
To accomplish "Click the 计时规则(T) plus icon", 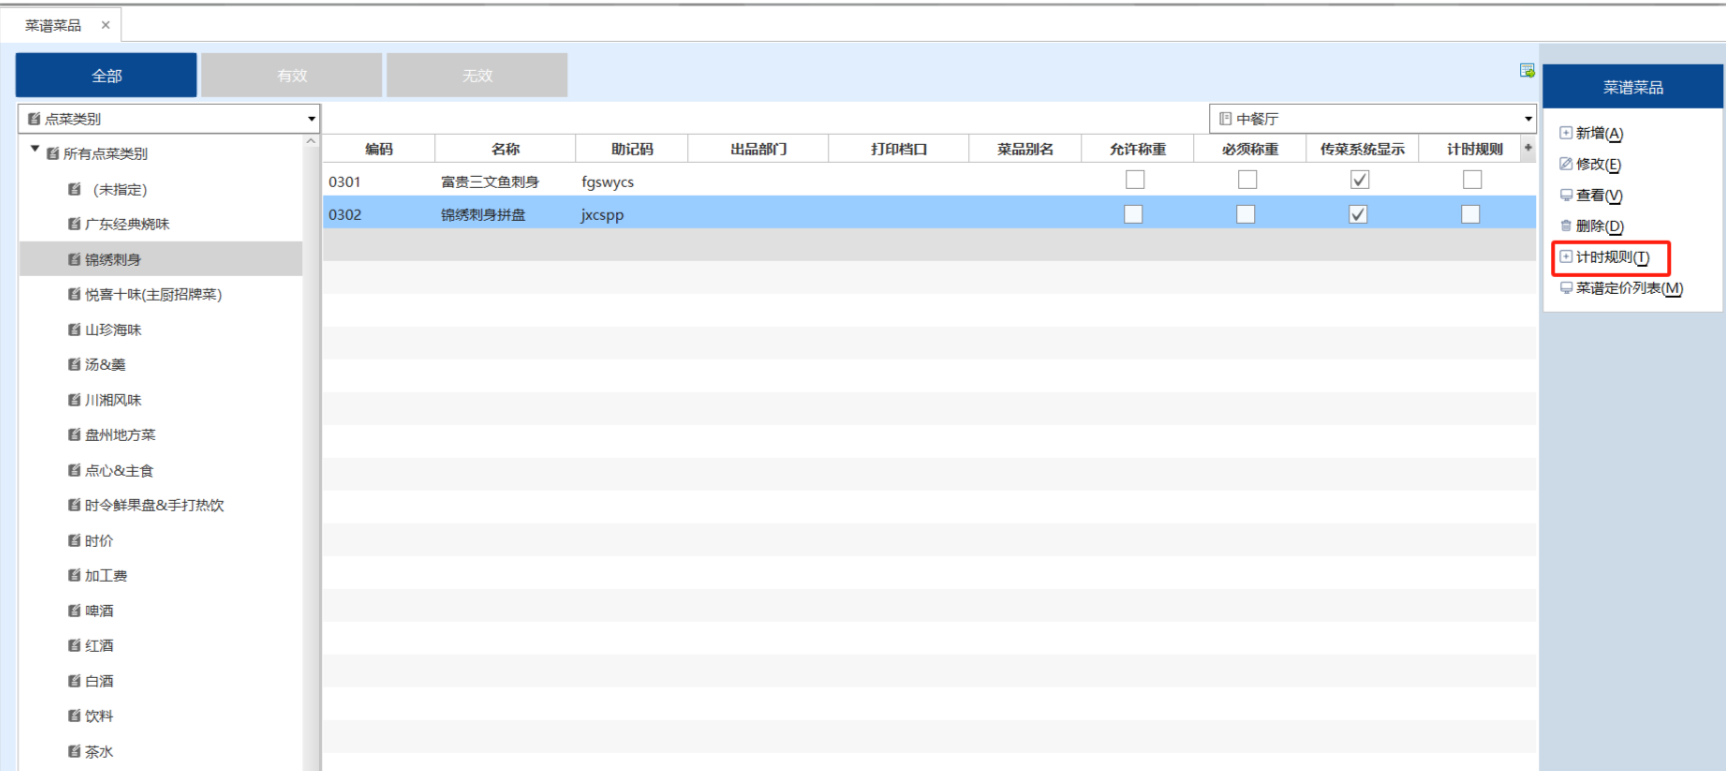I will pos(1566,257).
